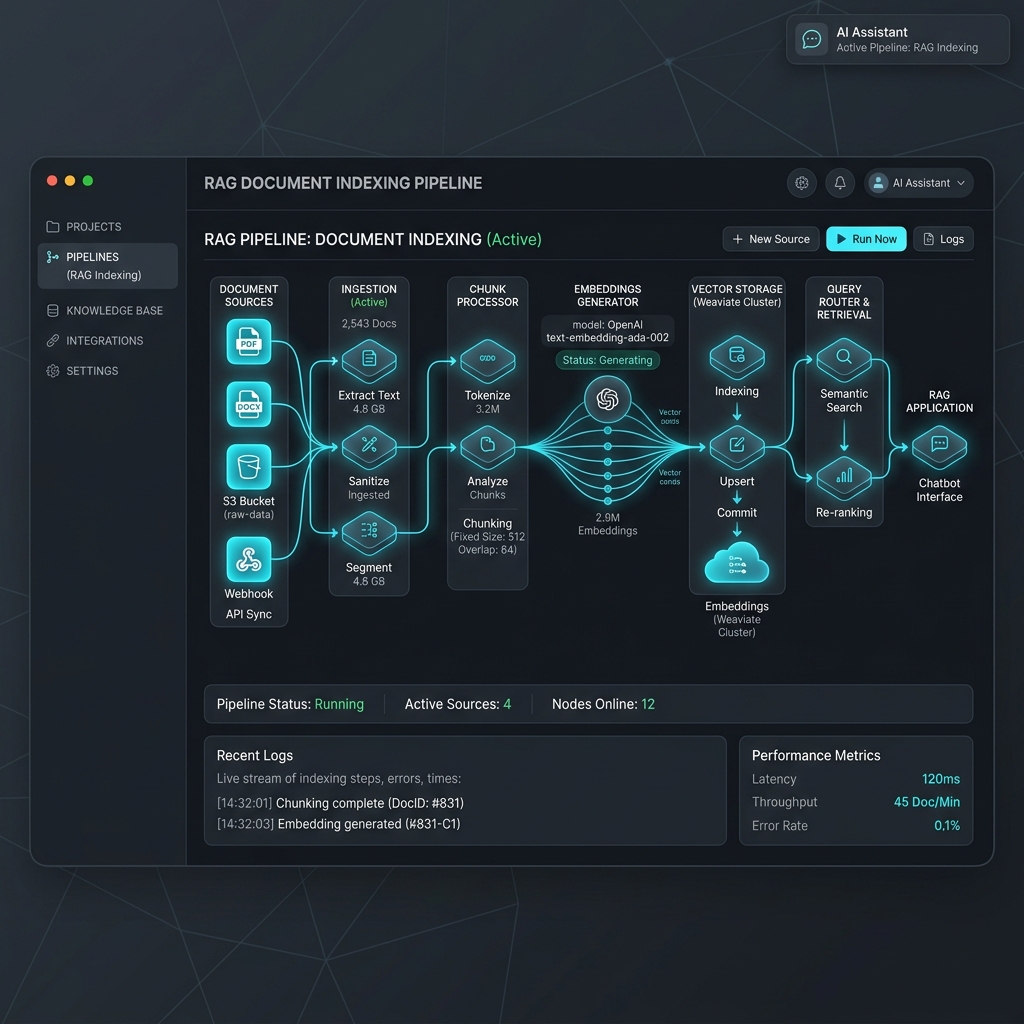Viewport: 1024px width, 1024px height.
Task: Open settings via the header gear icon
Action: point(801,183)
